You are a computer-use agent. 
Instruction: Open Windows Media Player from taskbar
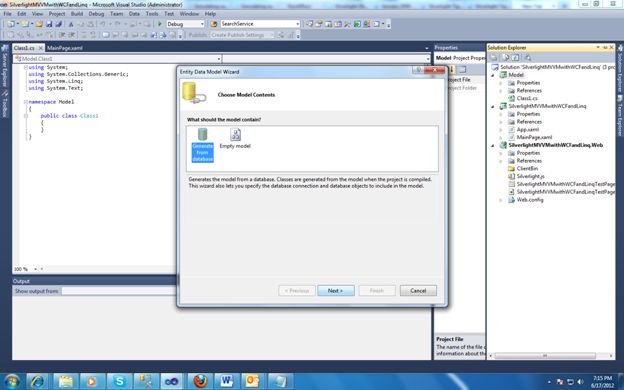click(x=92, y=381)
